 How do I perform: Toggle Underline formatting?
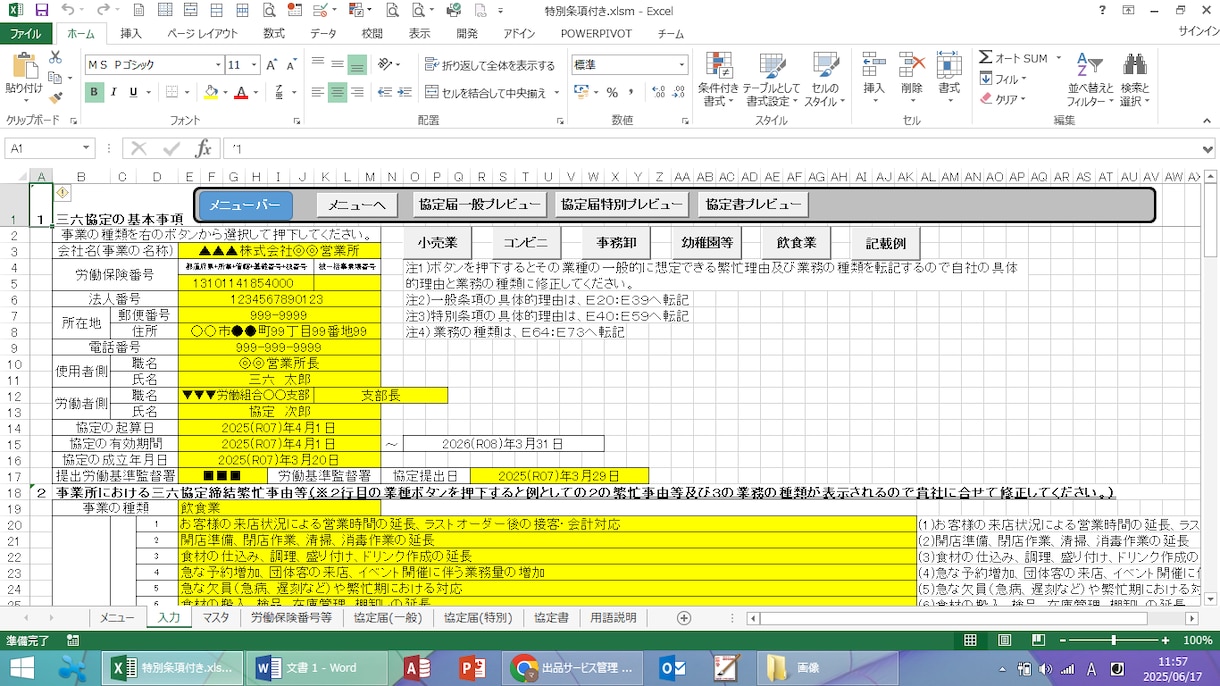click(133, 93)
